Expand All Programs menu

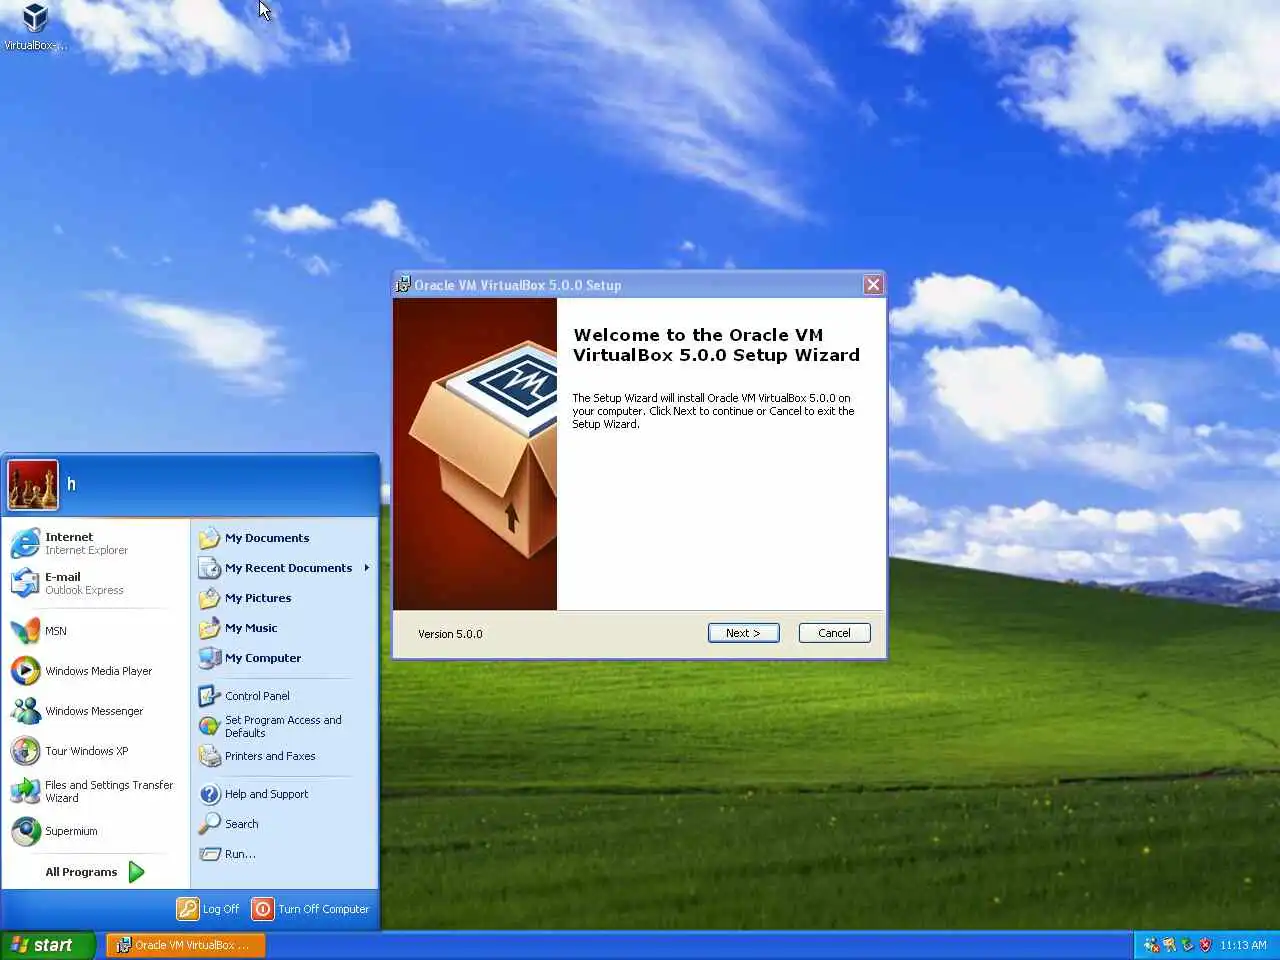click(96, 872)
